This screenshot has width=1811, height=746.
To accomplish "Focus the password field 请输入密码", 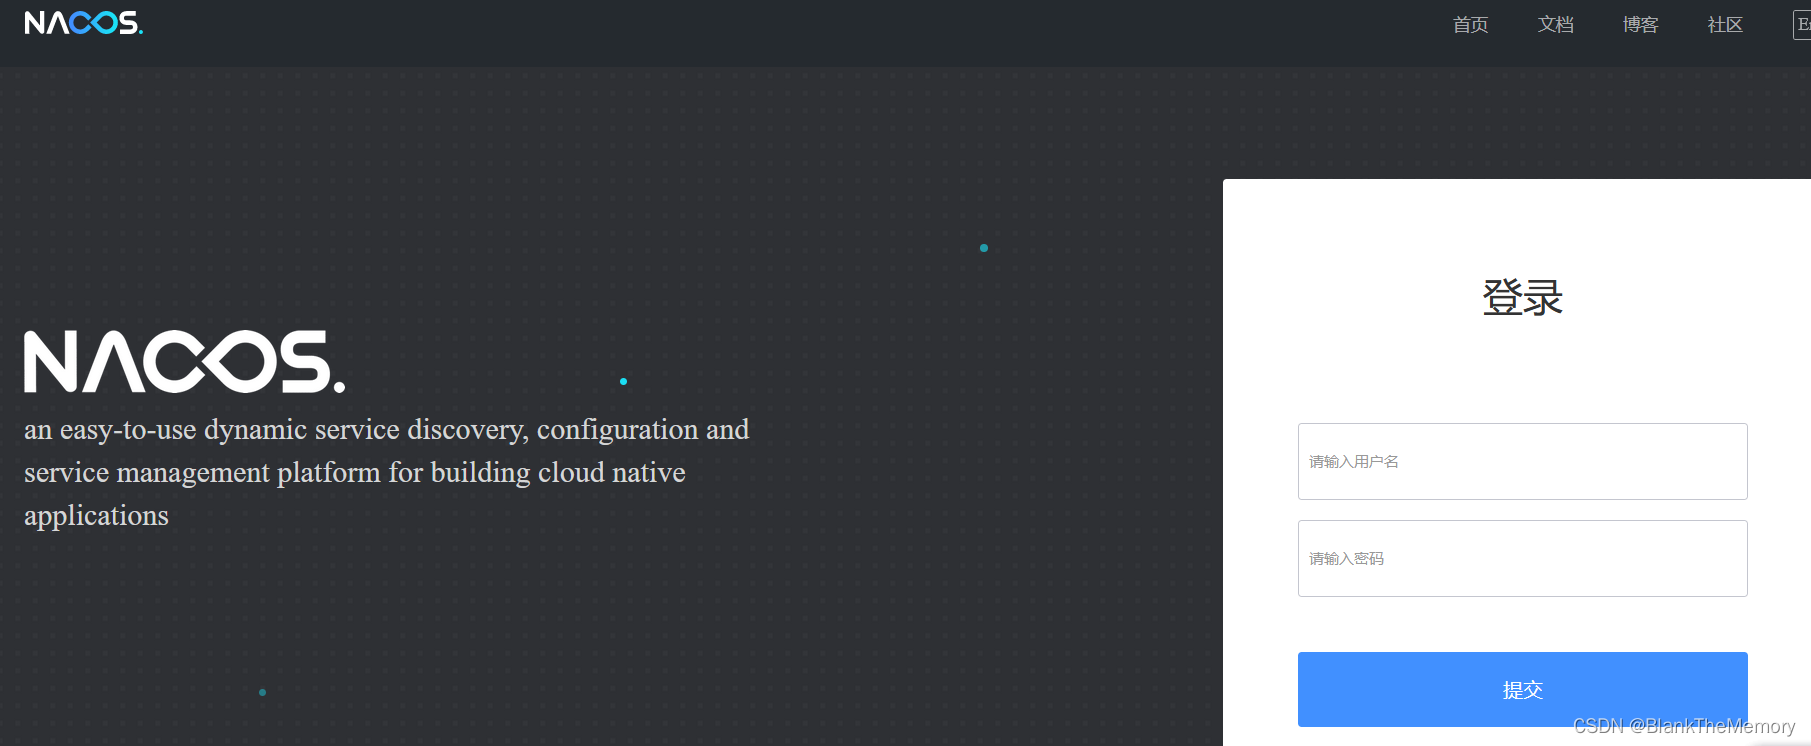I will click(x=1522, y=558).
